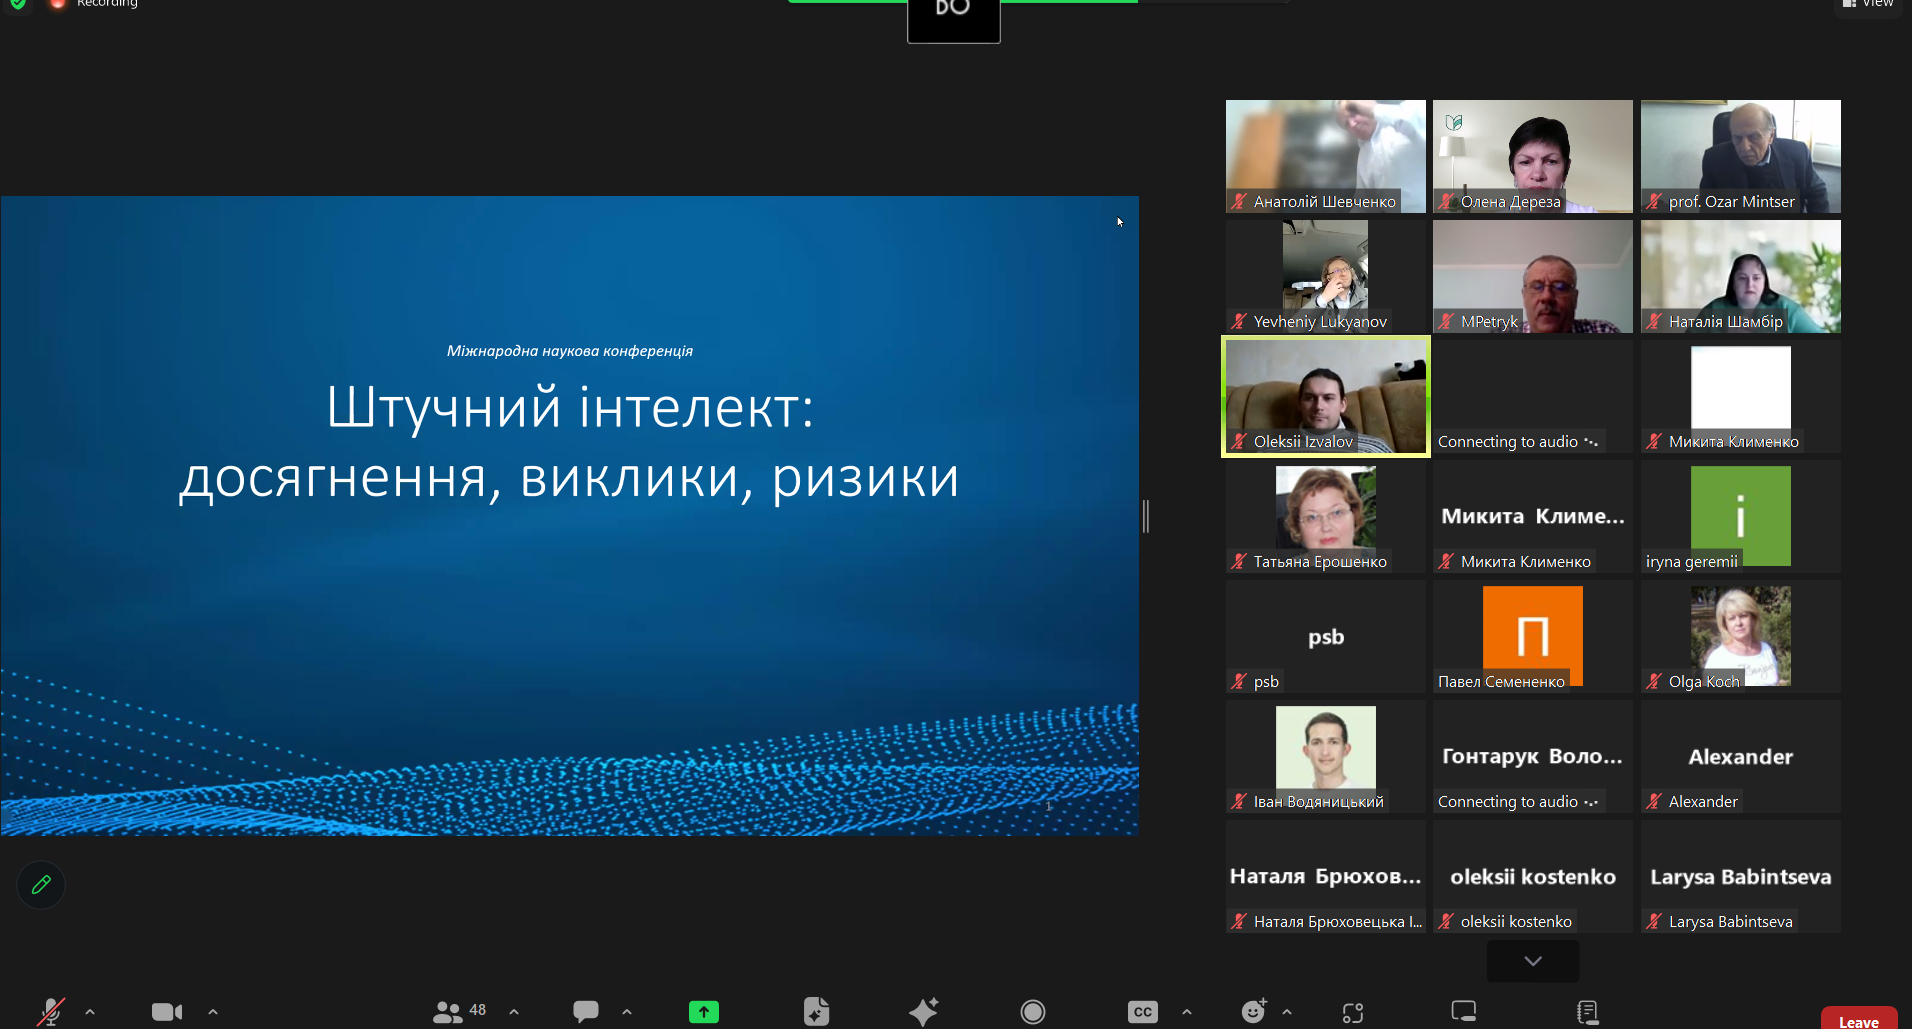The image size is (1912, 1029).
Task: Click muted mic icon on Татьяна Ерошенко
Action: (1239, 561)
